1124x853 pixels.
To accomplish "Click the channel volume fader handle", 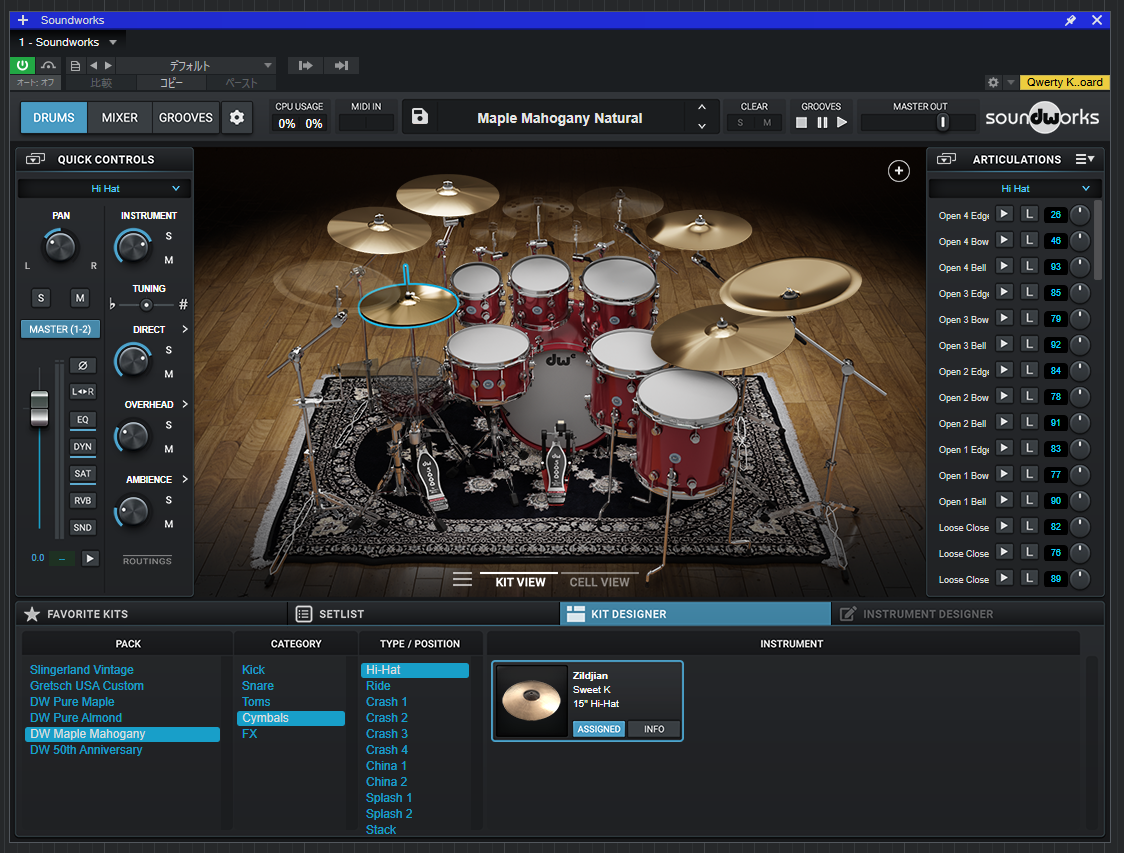I will click(39, 409).
